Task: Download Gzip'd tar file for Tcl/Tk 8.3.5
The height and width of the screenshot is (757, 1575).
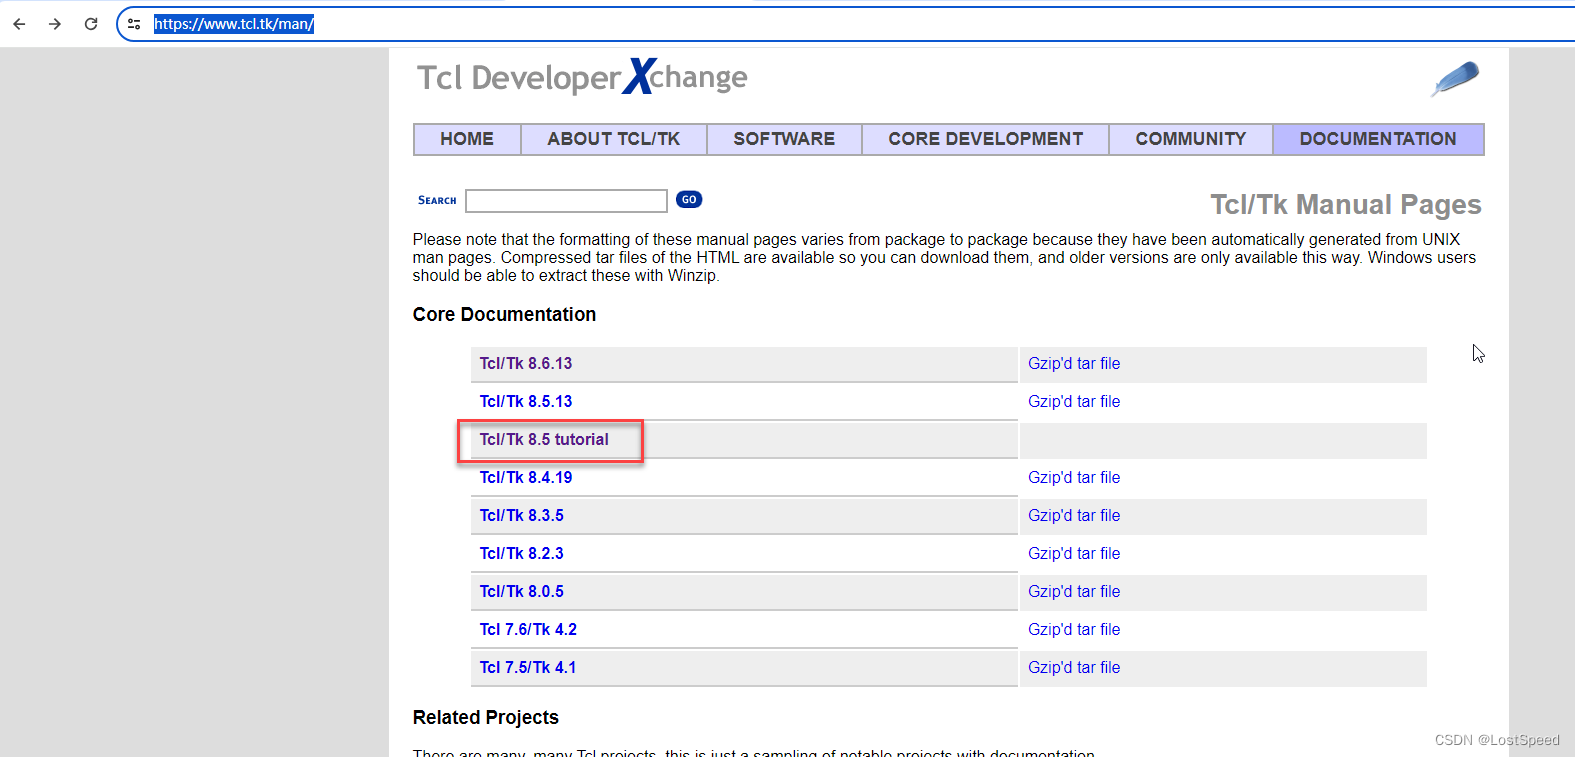Action: [x=1074, y=516]
